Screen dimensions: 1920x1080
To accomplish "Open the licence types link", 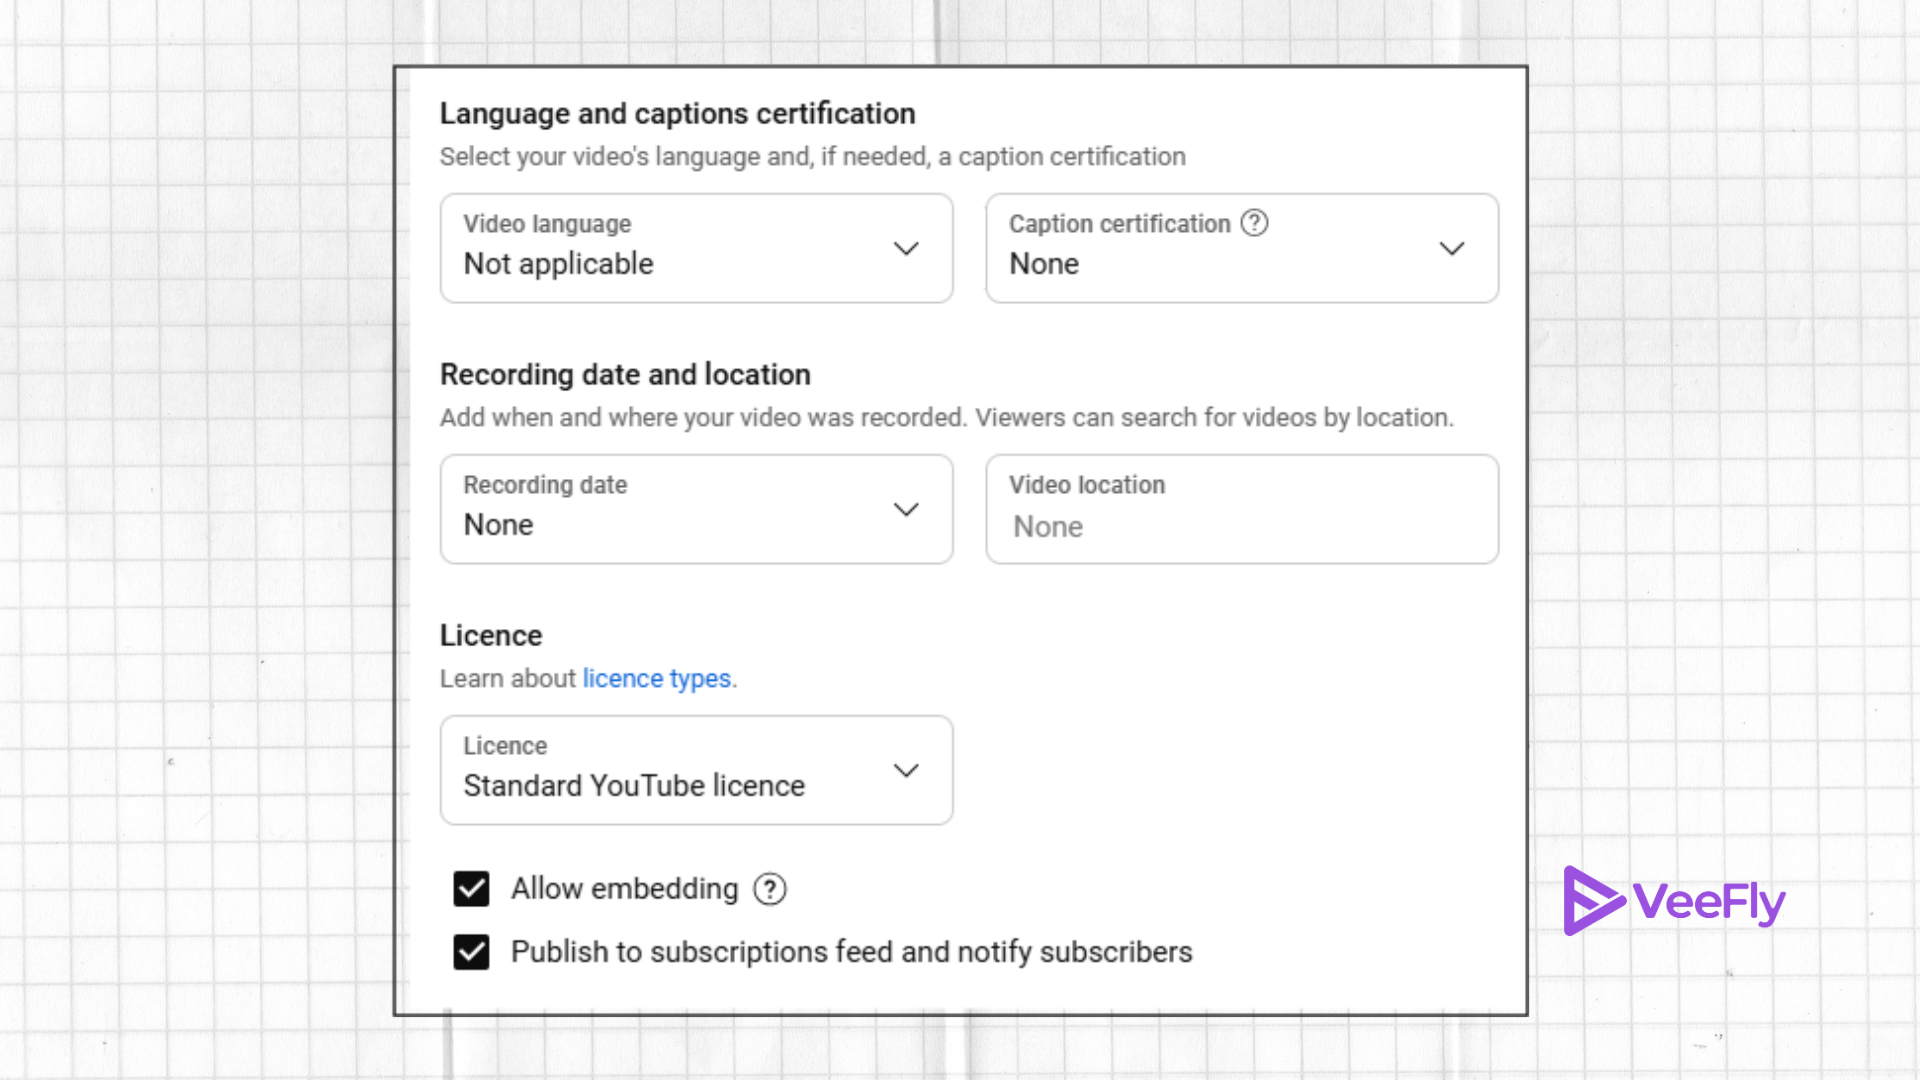I will pyautogui.click(x=657, y=678).
